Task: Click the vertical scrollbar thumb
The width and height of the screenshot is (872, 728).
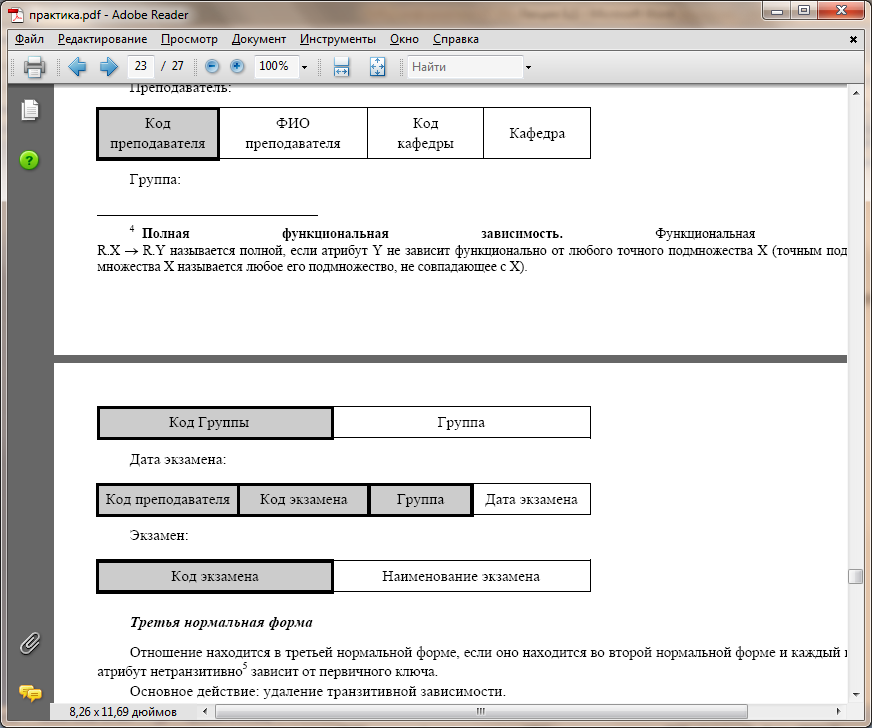Action: coord(855,576)
